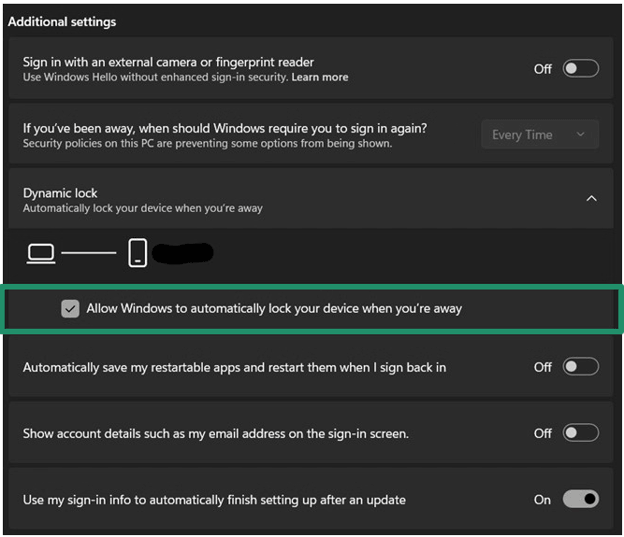
Task: Click the Dynamic lock title text
Action: (60, 193)
